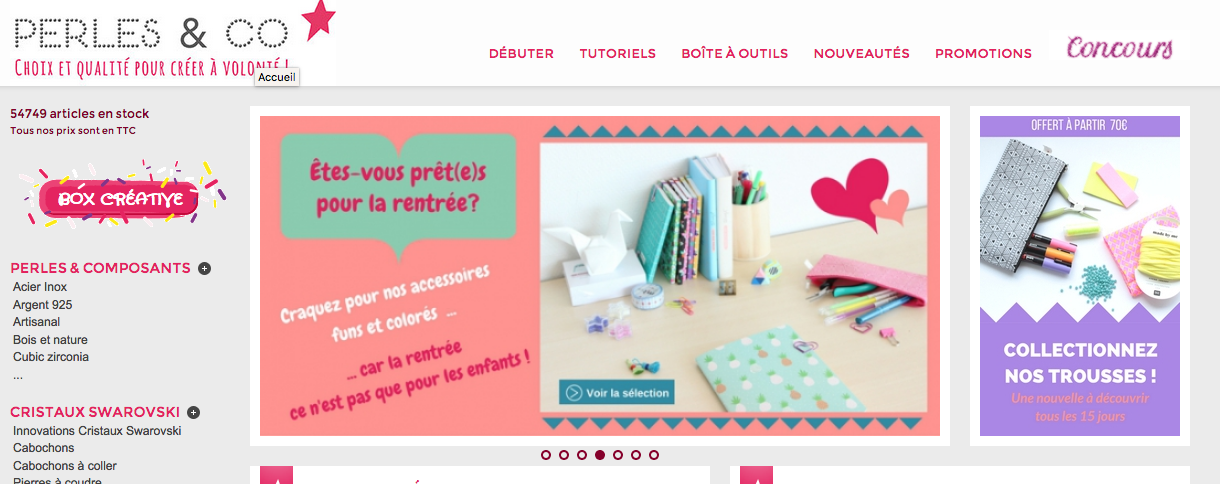Viewport: 1220px width, 484px height.
Task: Expand Cristaux Swarovski with the plus icon
Action: point(194,412)
